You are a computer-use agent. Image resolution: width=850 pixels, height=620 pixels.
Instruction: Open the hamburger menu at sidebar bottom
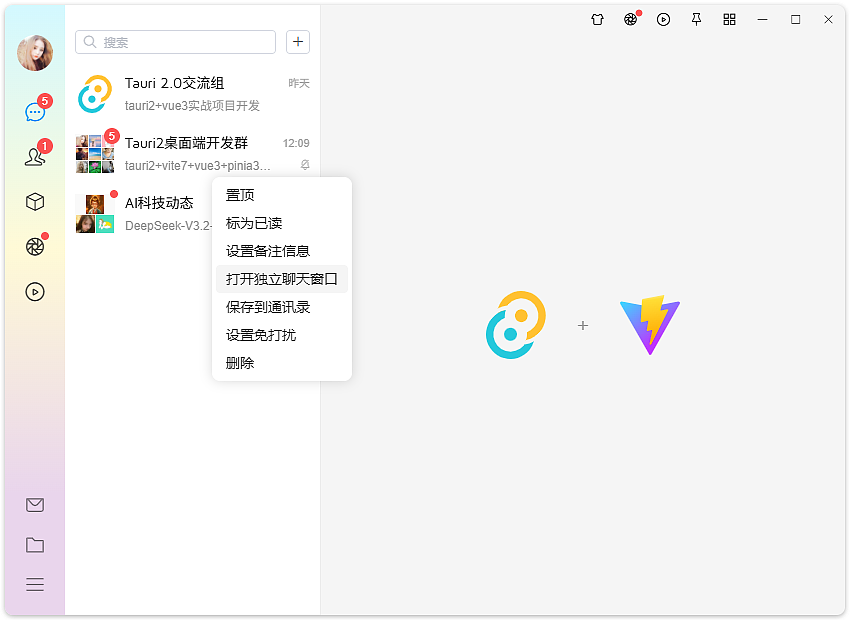(35, 584)
